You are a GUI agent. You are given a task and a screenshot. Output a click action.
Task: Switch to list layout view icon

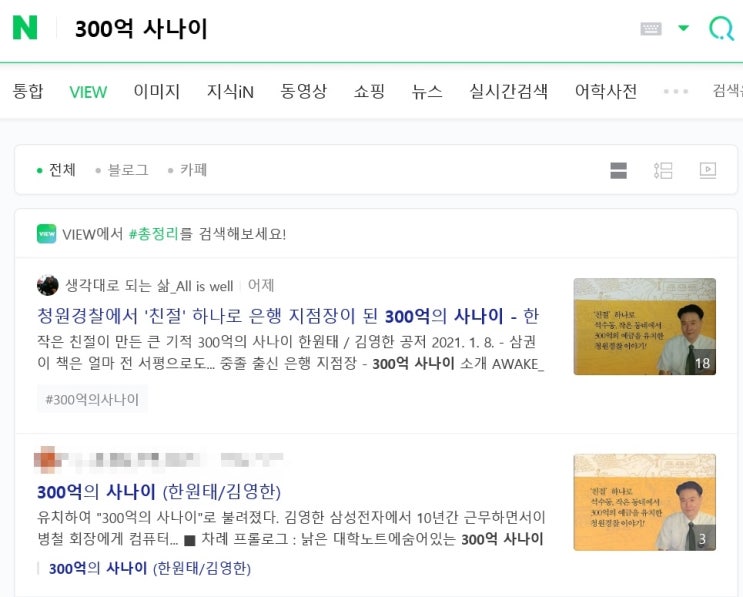[663, 170]
